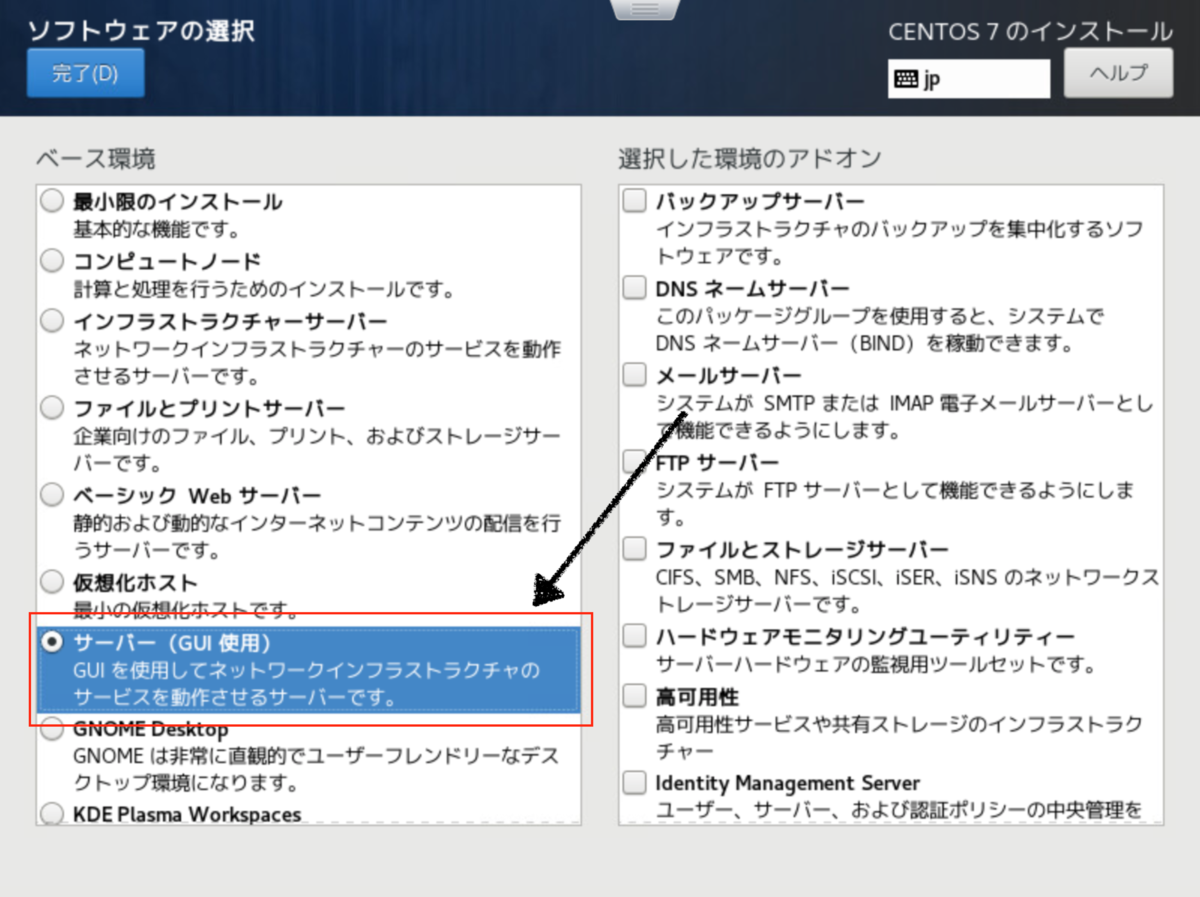
Task: Choose GNOME Desktop radio button
Action: click(52, 729)
